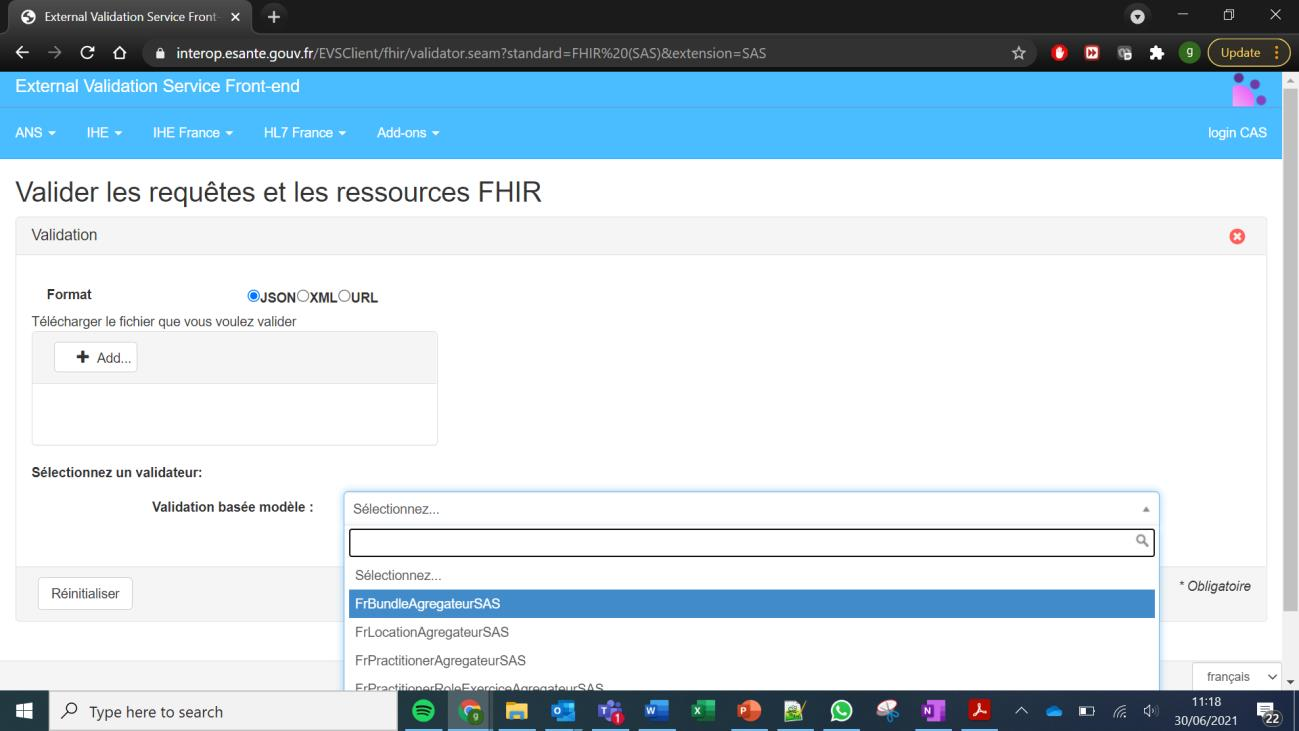Choose FrLocationAgregateurSAS from the list

tap(432, 632)
